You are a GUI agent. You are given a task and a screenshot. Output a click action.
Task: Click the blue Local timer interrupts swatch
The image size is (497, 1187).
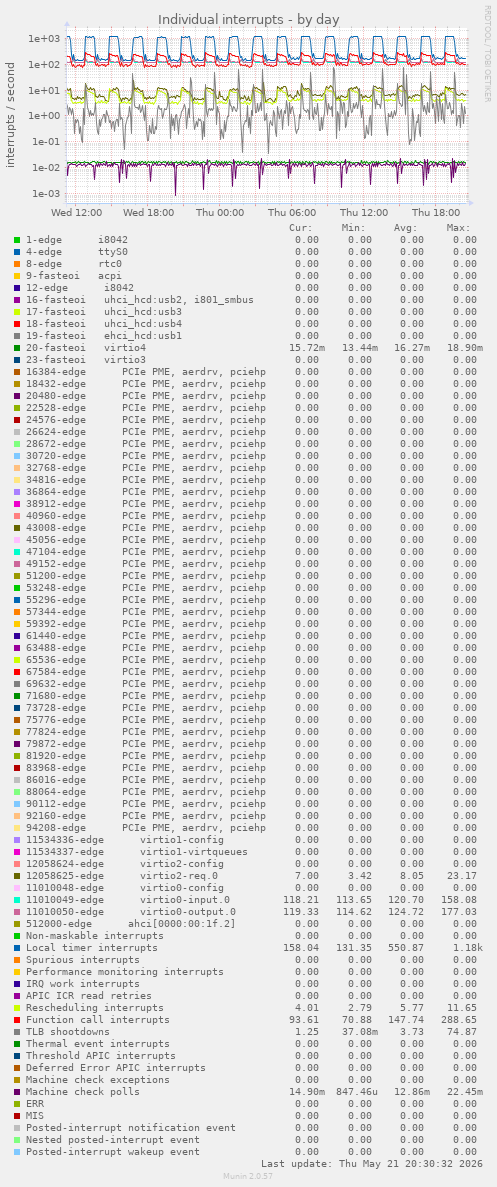pos(17,948)
